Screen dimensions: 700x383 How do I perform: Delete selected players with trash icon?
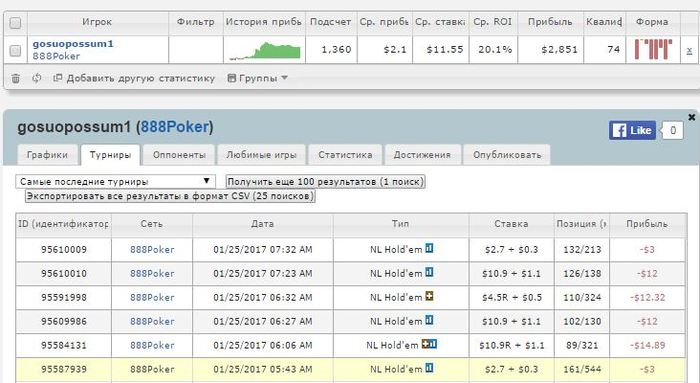coord(16,79)
